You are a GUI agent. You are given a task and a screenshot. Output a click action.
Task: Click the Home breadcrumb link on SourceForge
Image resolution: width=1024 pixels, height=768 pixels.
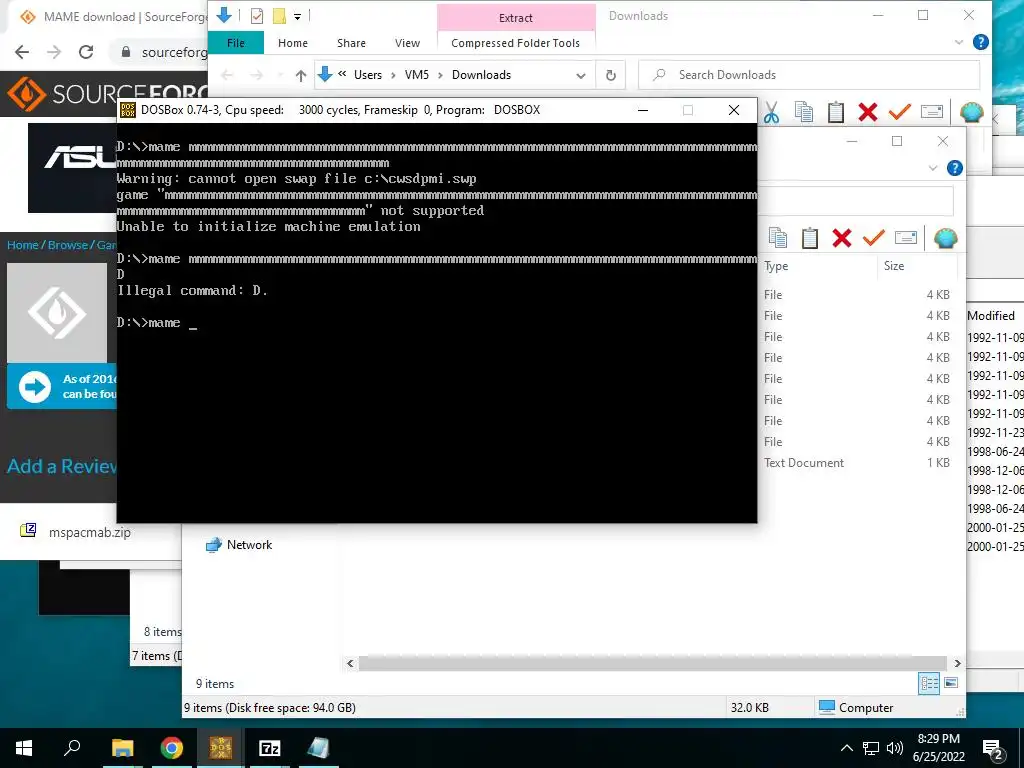[x=22, y=245]
